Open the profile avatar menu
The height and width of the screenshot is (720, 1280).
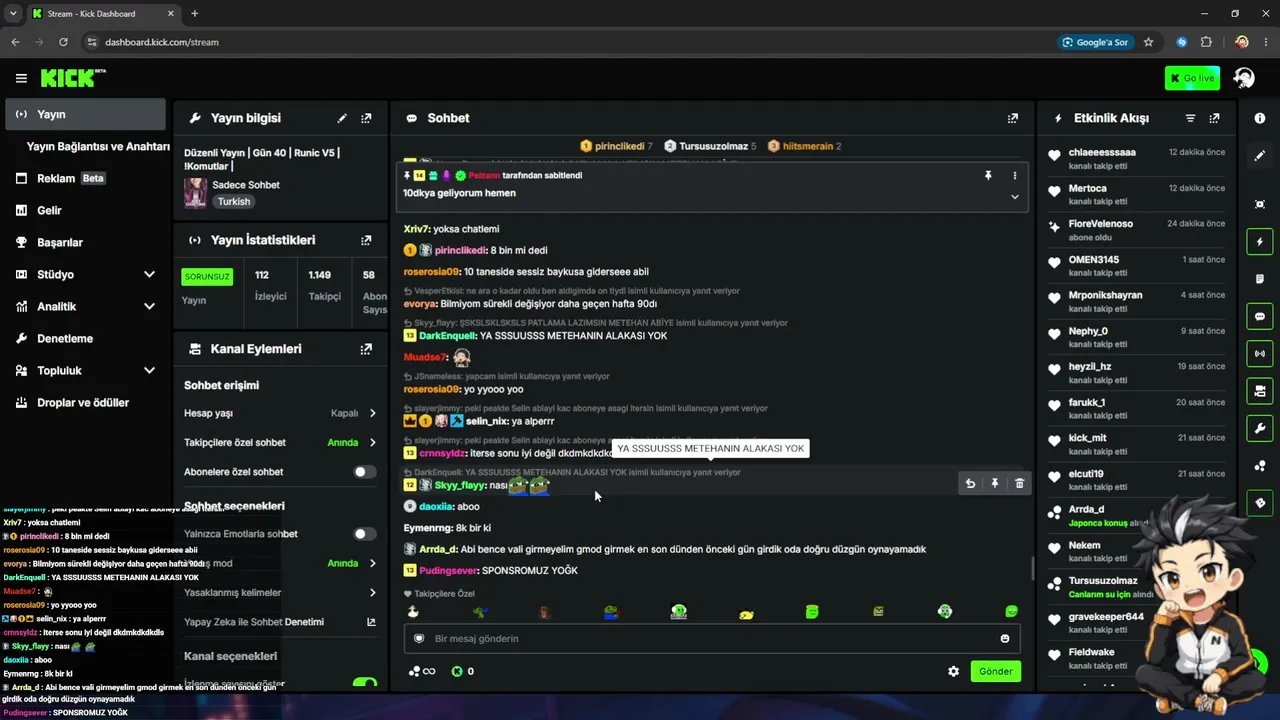point(1244,78)
